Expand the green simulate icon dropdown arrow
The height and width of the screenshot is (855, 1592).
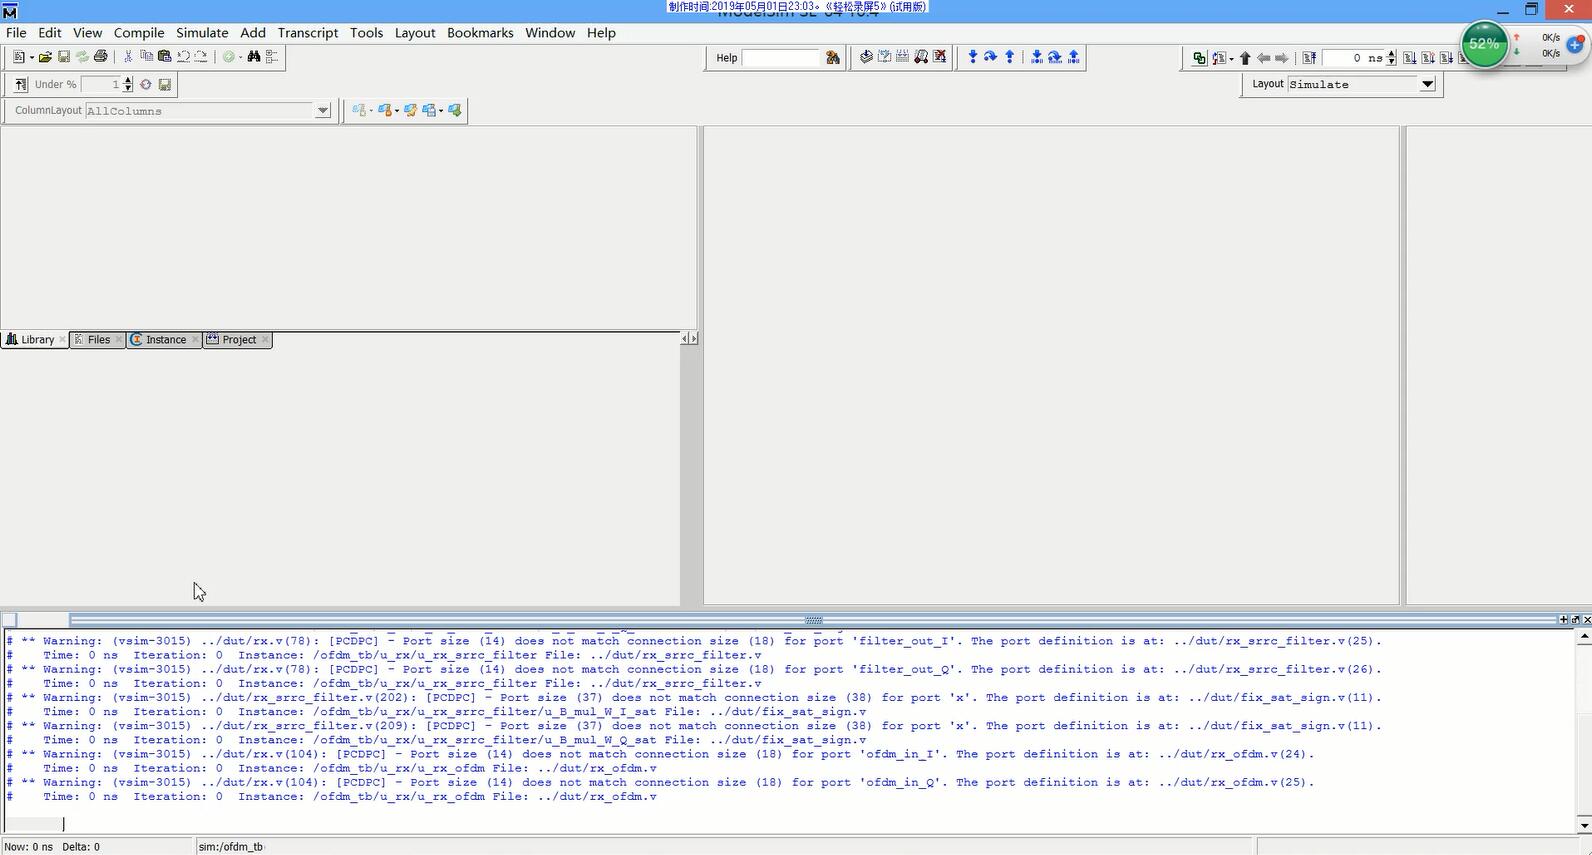point(241,58)
